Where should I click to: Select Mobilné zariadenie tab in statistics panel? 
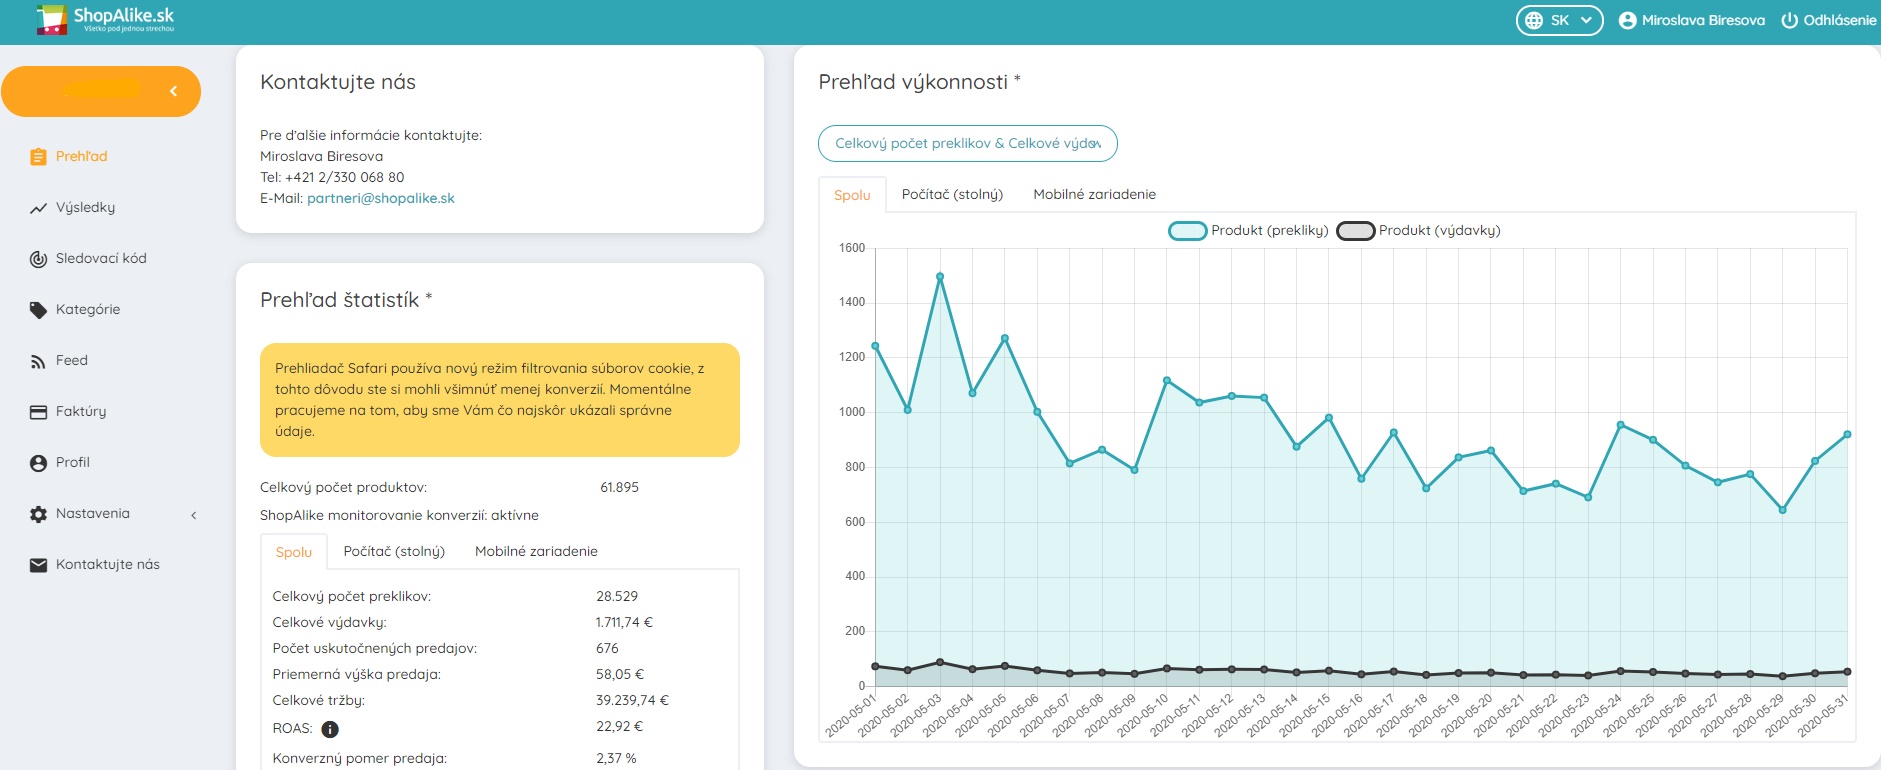[536, 551]
